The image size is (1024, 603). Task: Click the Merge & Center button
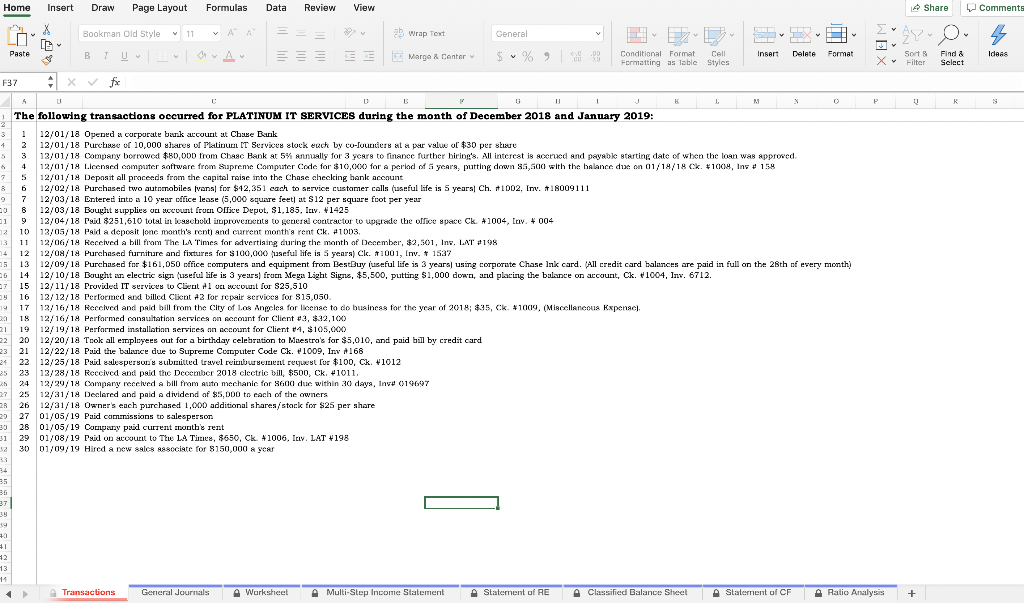[x=429, y=57]
